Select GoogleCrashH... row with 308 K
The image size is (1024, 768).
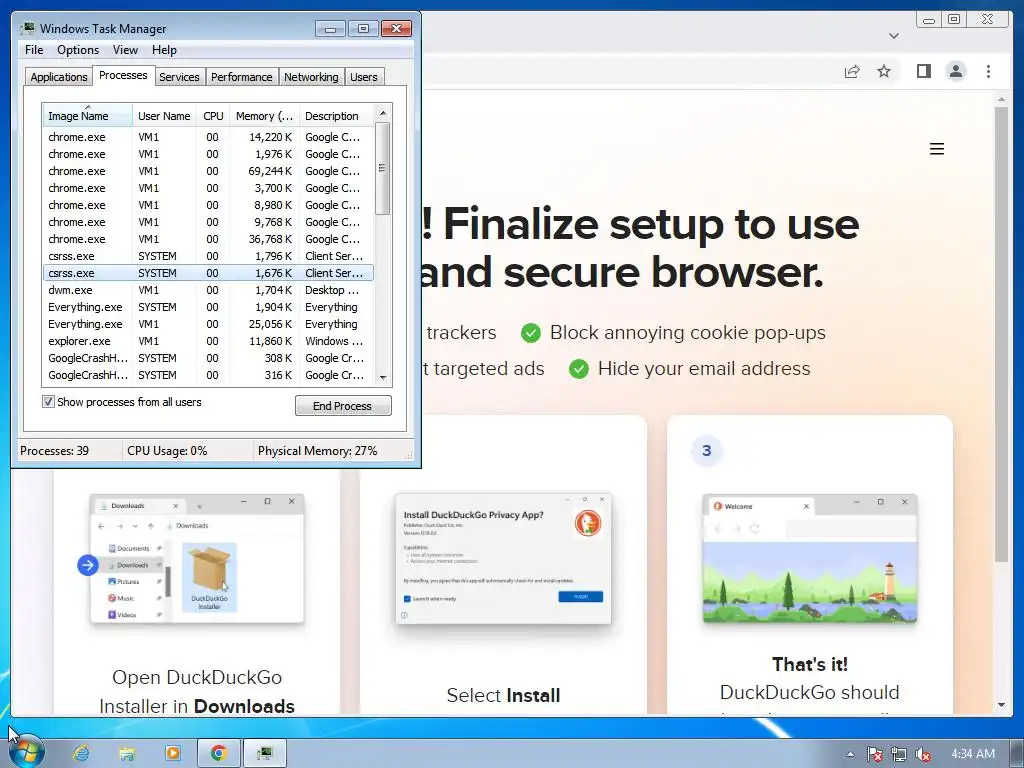click(x=208, y=358)
